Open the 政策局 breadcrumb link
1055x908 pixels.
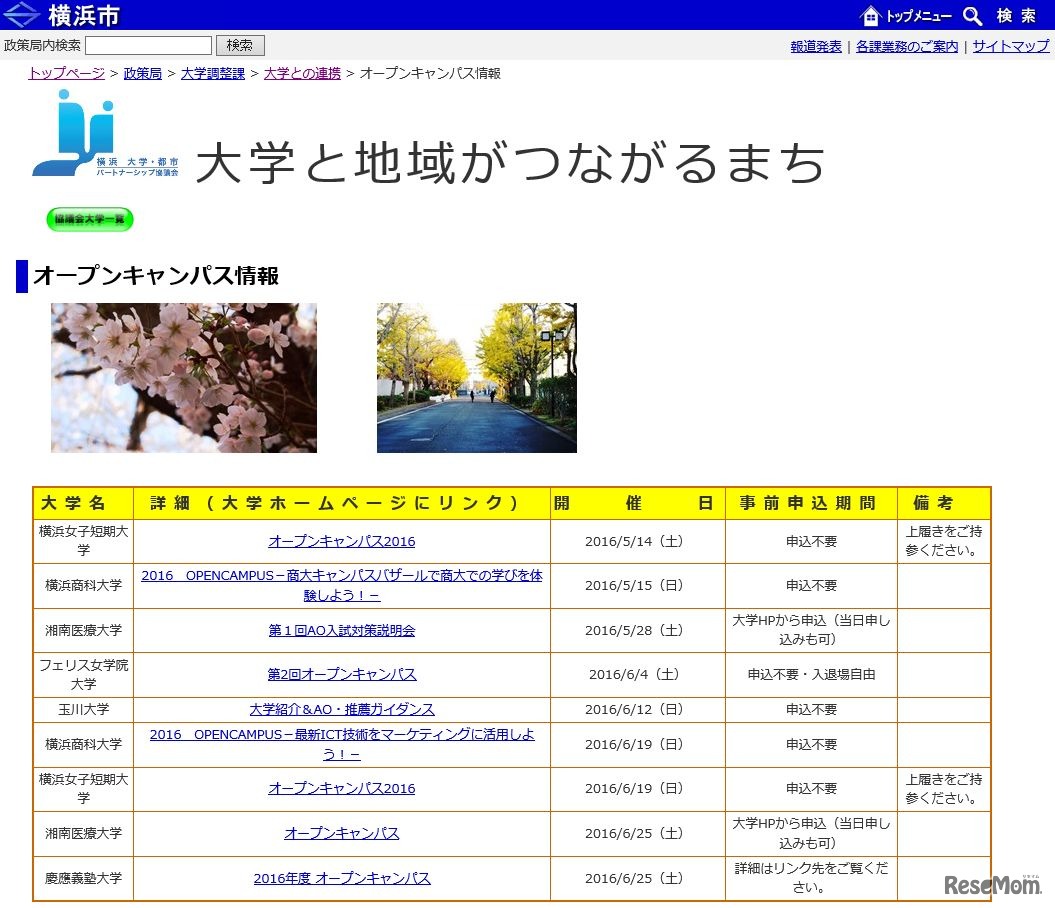(x=142, y=73)
